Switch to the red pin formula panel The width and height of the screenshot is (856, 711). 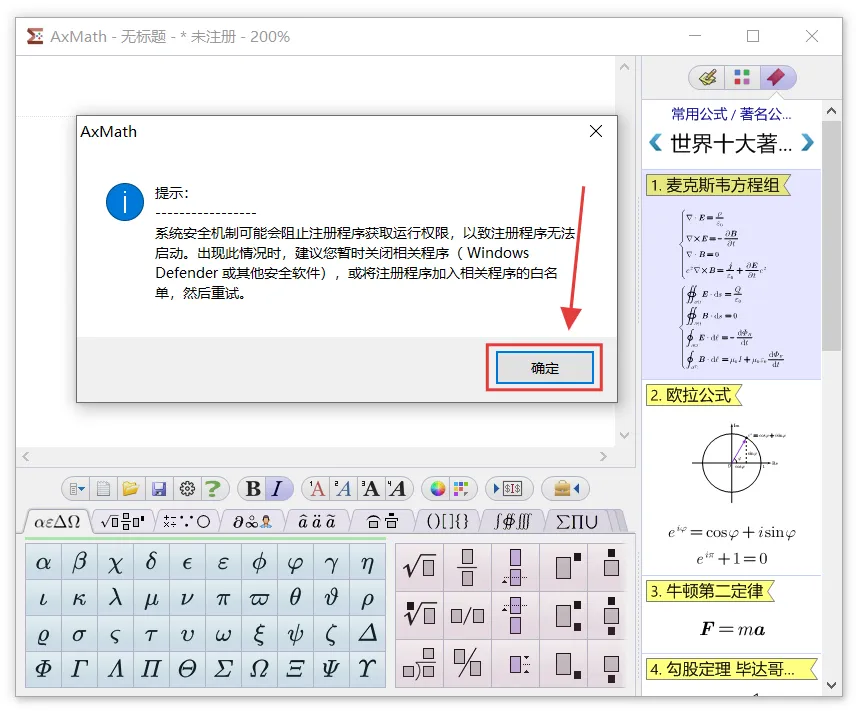(776, 77)
